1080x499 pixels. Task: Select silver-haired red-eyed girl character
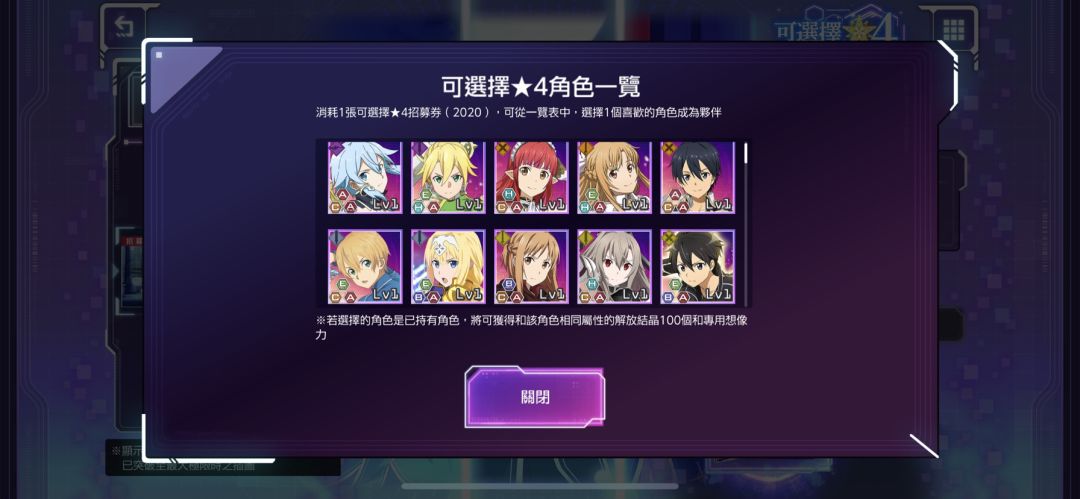pyautogui.click(x=615, y=267)
